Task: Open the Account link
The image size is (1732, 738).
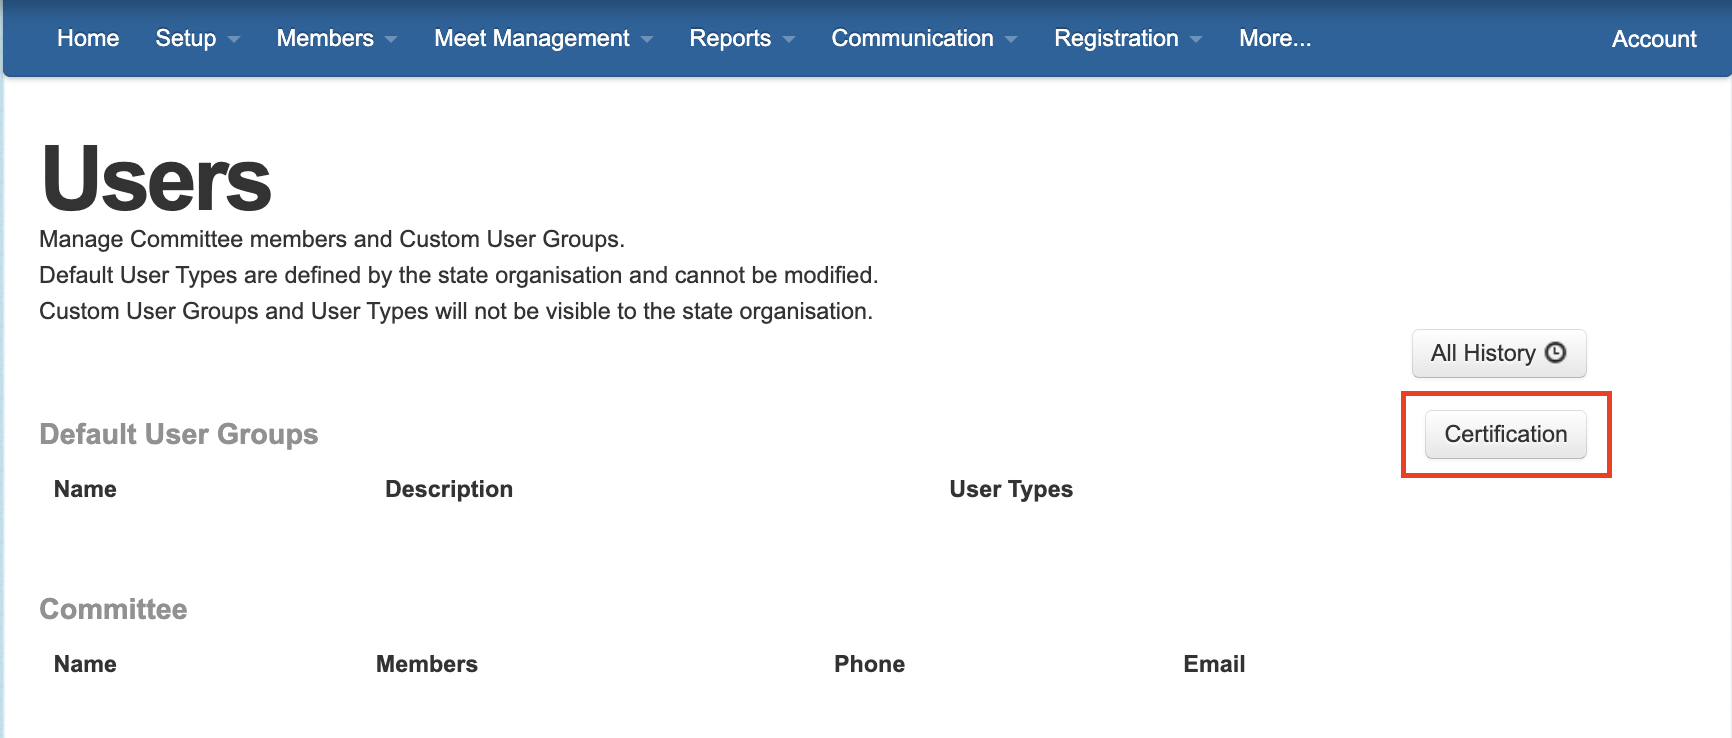Action: [x=1654, y=39]
